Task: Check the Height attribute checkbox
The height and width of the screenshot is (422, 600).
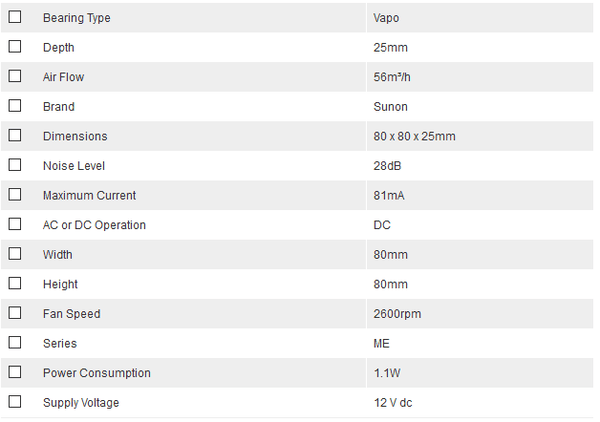Action: point(15,283)
